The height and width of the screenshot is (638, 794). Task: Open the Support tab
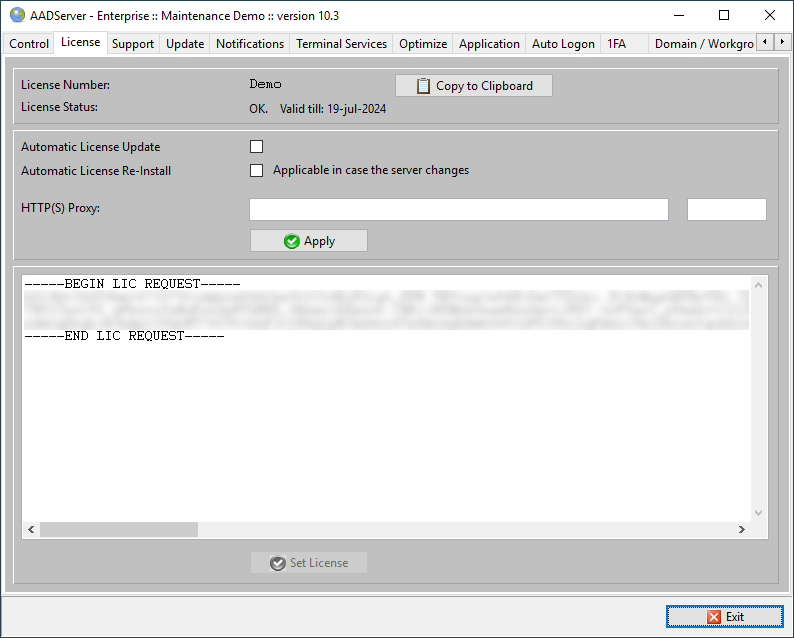click(x=133, y=44)
